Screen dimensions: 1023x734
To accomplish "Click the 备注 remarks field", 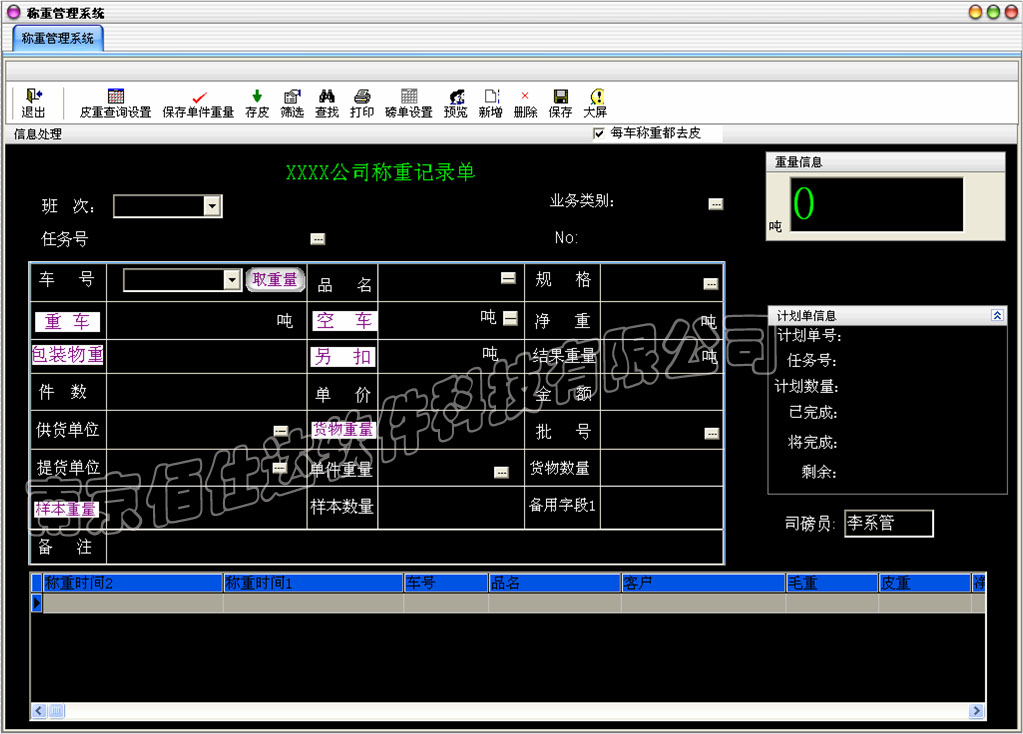I will pyautogui.click(x=414, y=547).
